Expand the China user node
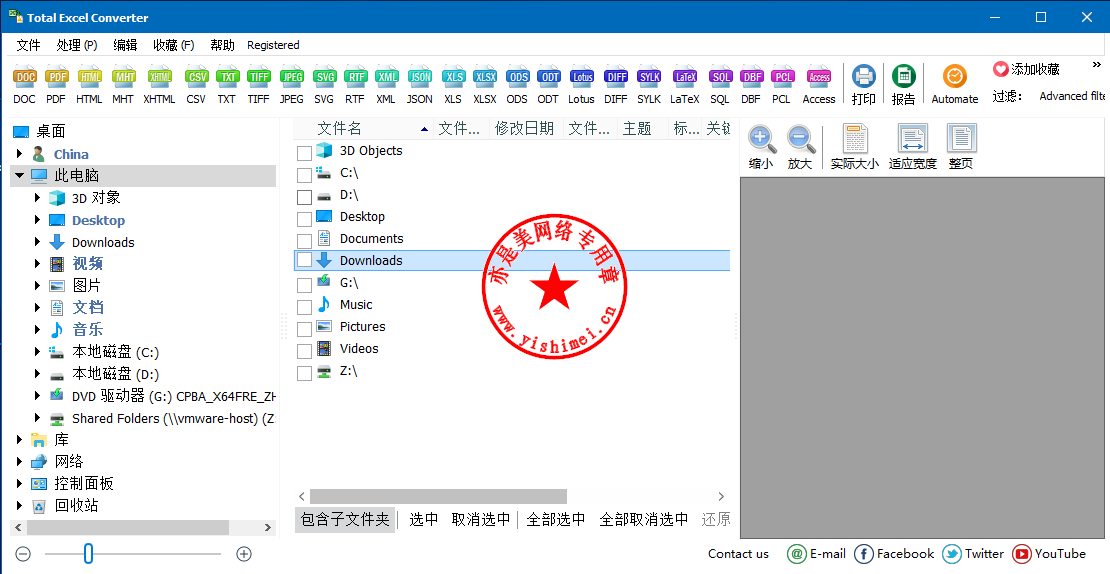Viewport: 1110px width, 574px height. tap(20, 154)
